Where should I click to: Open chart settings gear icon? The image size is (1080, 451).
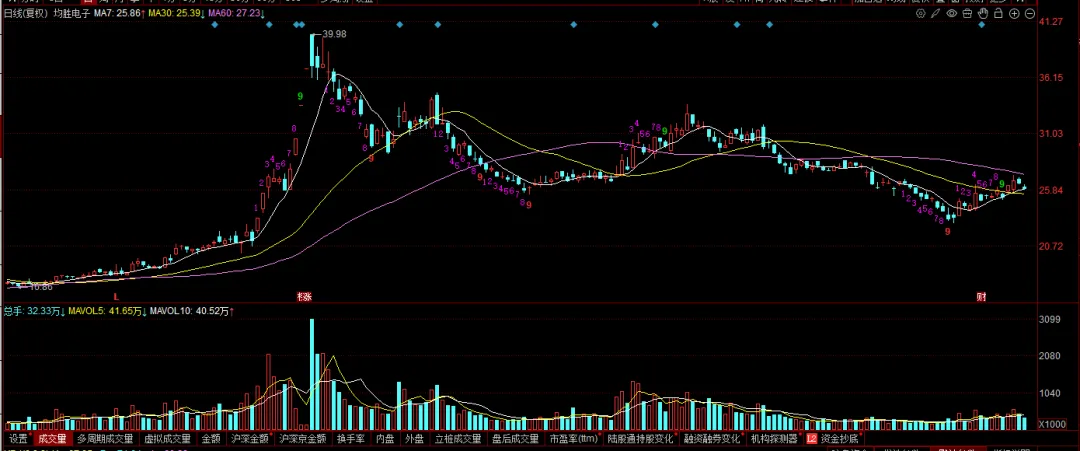pos(921,13)
